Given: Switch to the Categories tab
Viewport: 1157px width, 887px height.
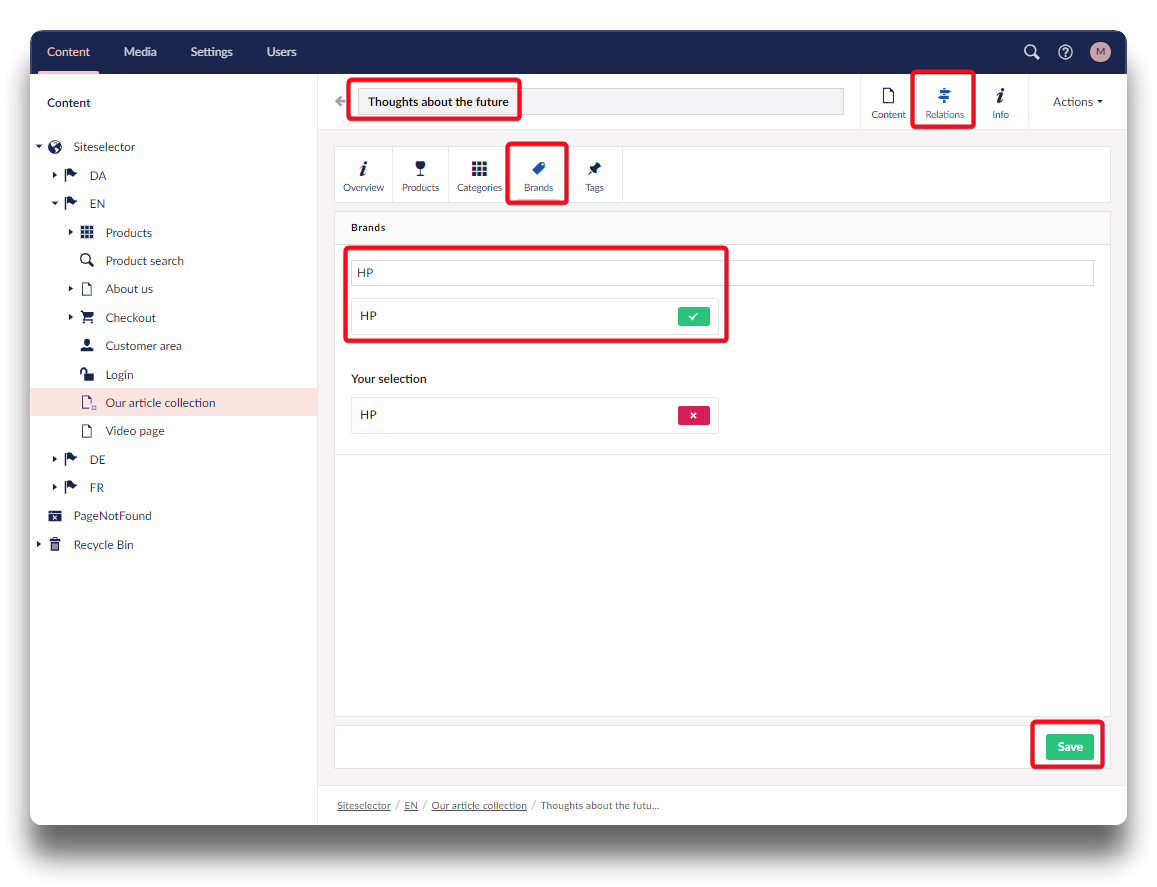Looking at the screenshot, I should pos(479,176).
